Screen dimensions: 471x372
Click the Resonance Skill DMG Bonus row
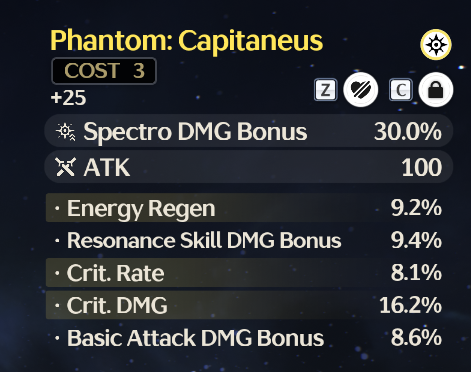(249, 240)
